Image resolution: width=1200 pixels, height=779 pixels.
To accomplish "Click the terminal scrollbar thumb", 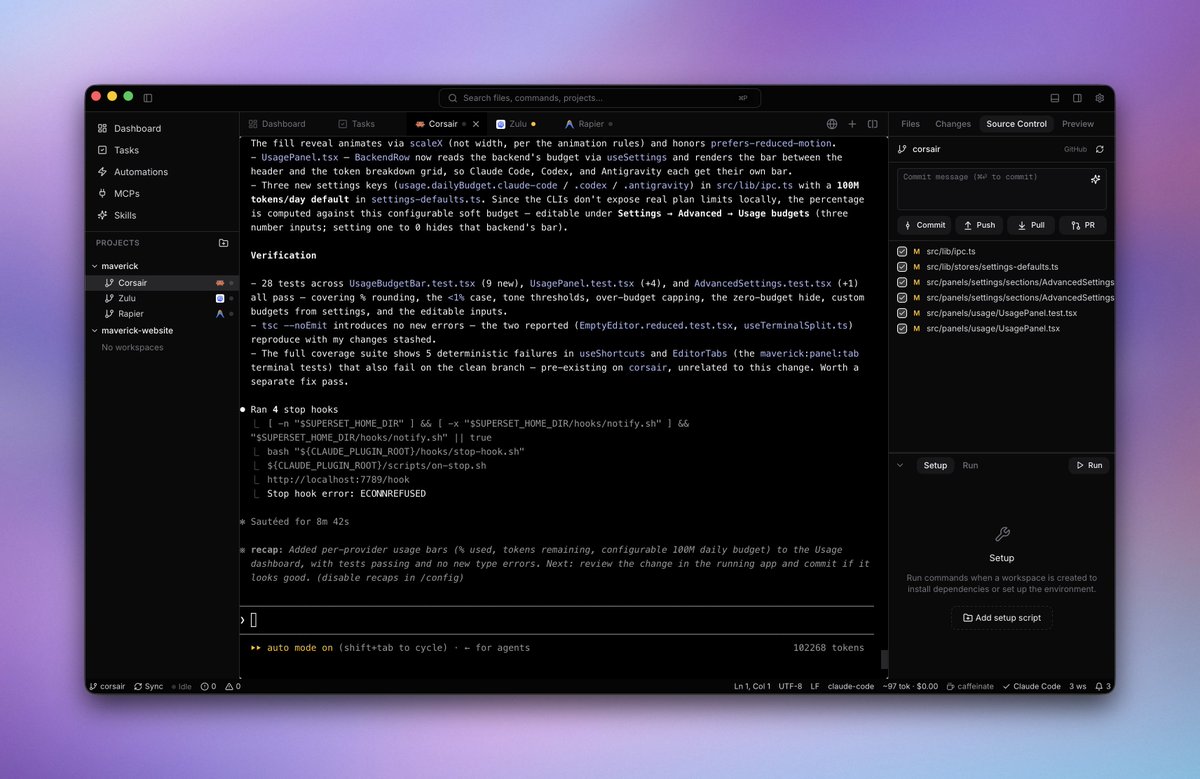I will (884, 658).
